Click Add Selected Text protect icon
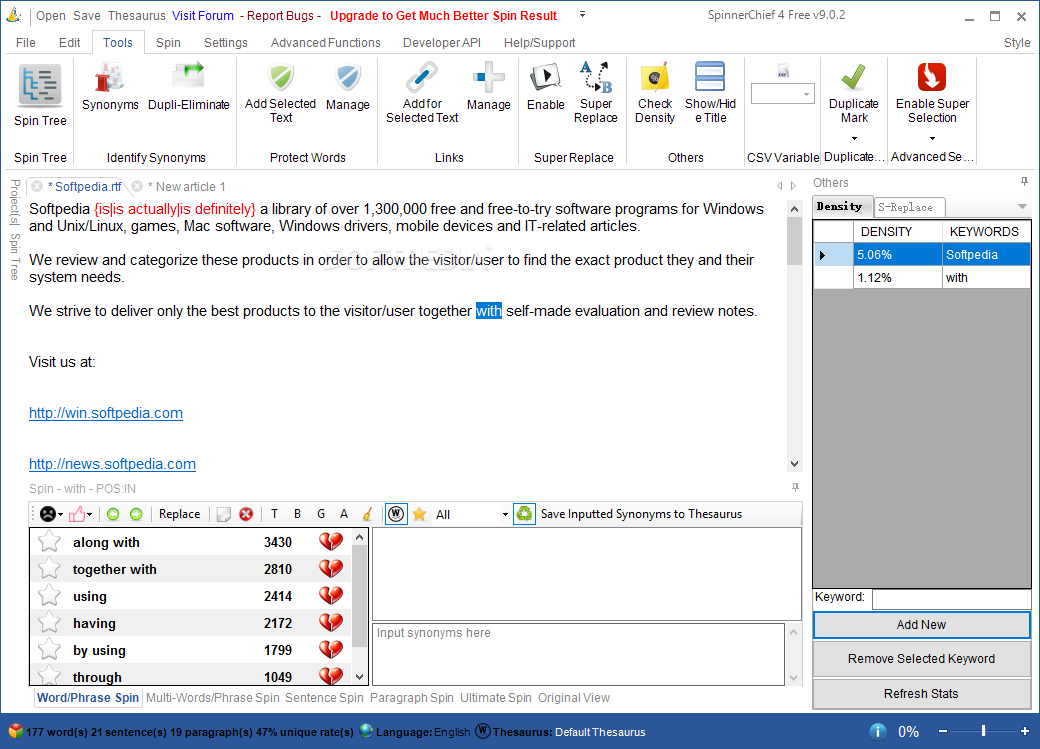This screenshot has width=1040, height=749. coord(281,78)
